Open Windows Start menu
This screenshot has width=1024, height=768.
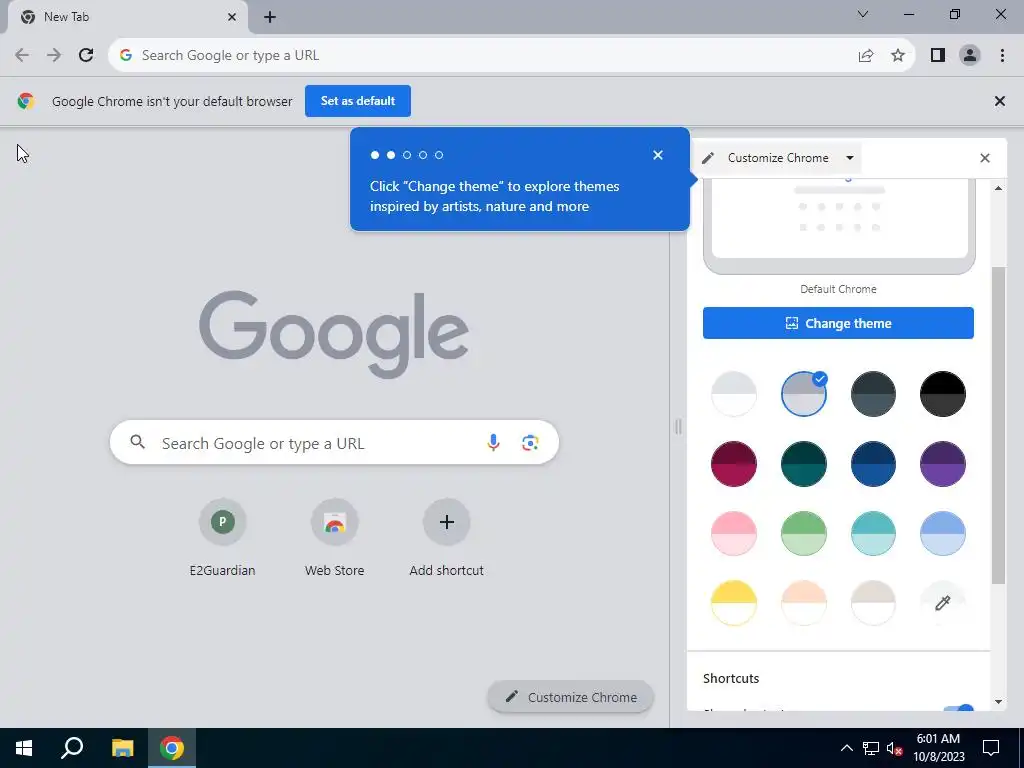(24, 748)
